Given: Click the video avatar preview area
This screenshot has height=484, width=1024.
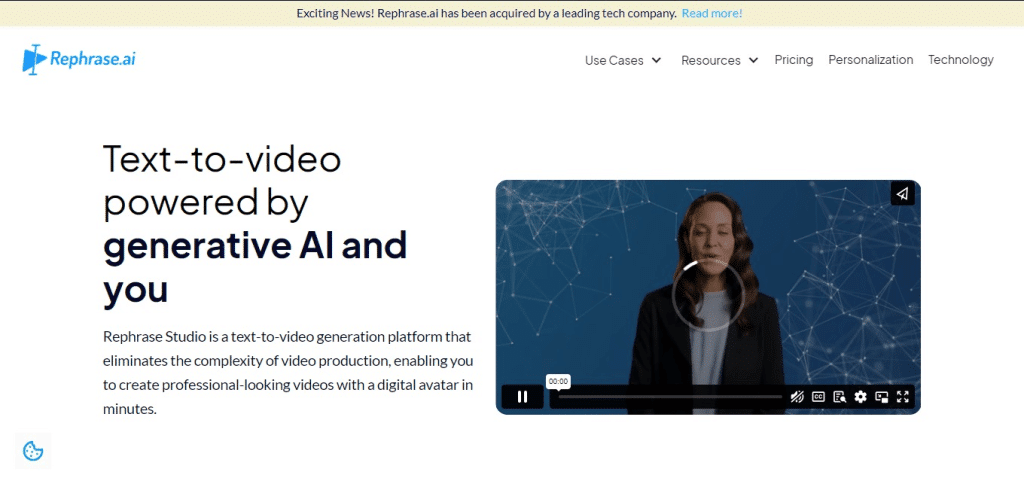Looking at the screenshot, I should click(708, 287).
